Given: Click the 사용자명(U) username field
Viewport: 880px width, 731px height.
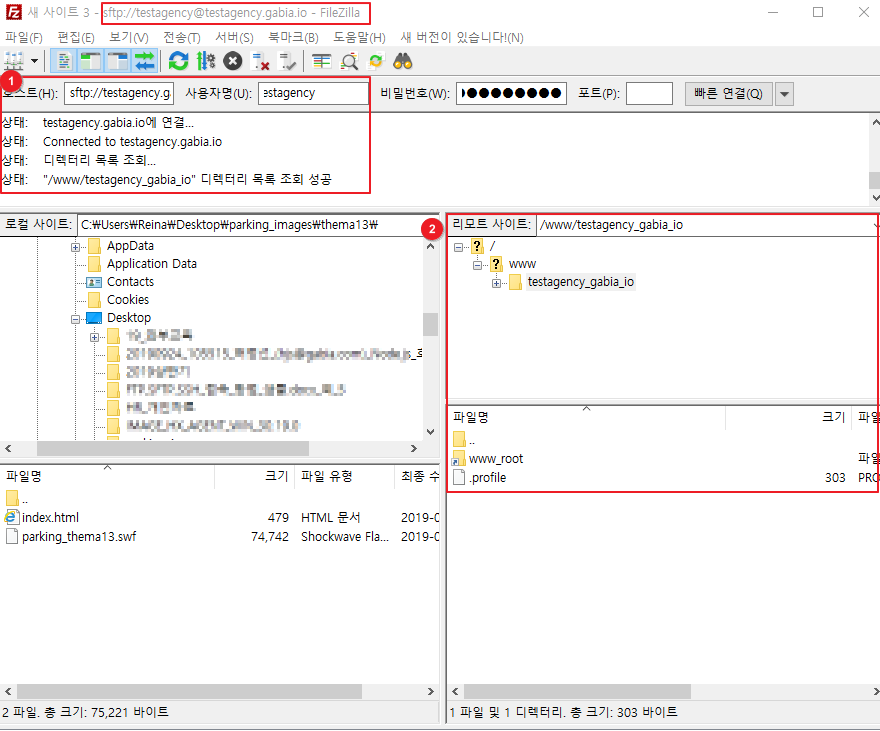Looking at the screenshot, I should [313, 93].
